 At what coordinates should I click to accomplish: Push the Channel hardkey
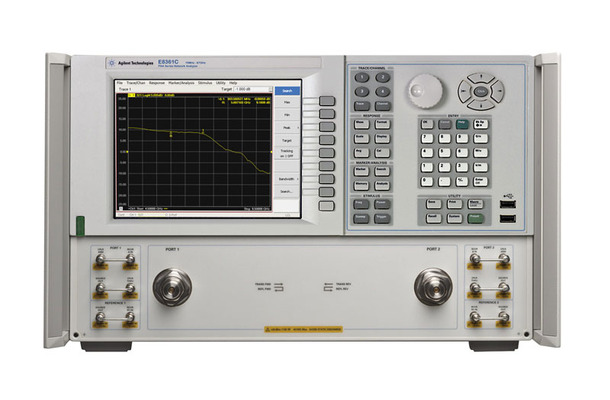pyautogui.click(x=382, y=106)
